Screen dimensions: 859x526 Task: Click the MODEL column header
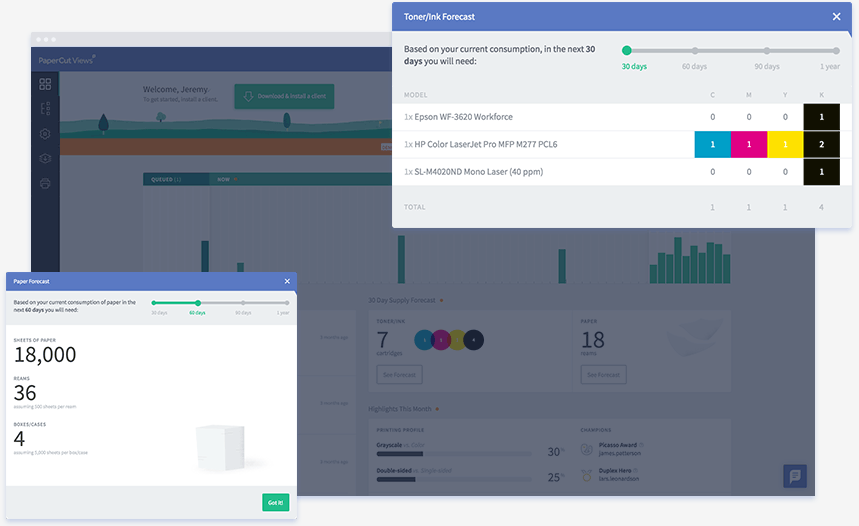coord(415,95)
